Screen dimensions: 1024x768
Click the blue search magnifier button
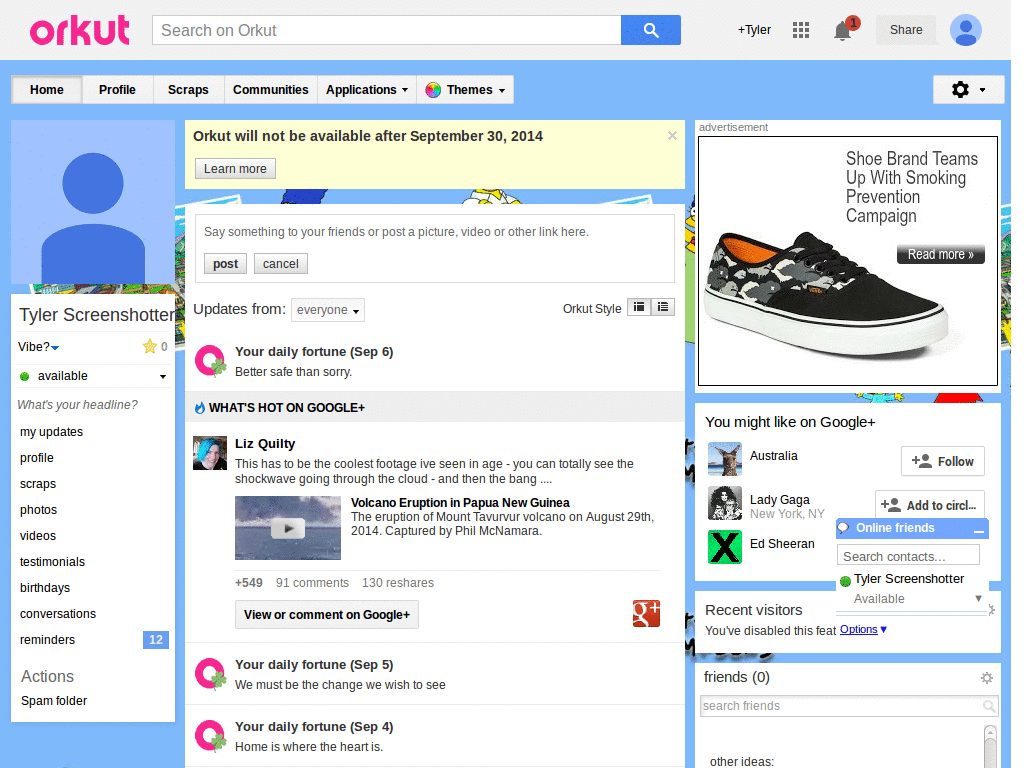click(x=650, y=30)
